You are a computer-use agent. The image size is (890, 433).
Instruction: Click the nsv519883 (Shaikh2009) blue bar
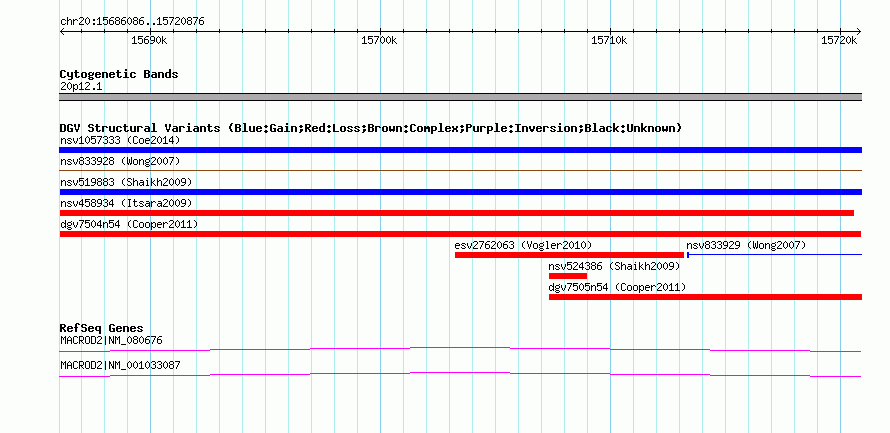pos(460,192)
